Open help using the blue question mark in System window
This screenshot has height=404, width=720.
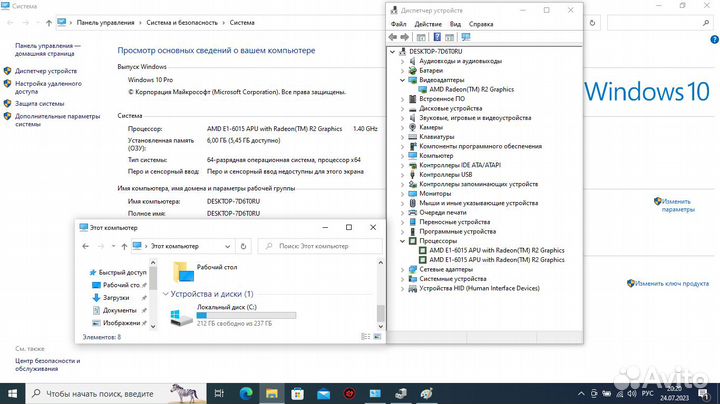click(x=714, y=40)
